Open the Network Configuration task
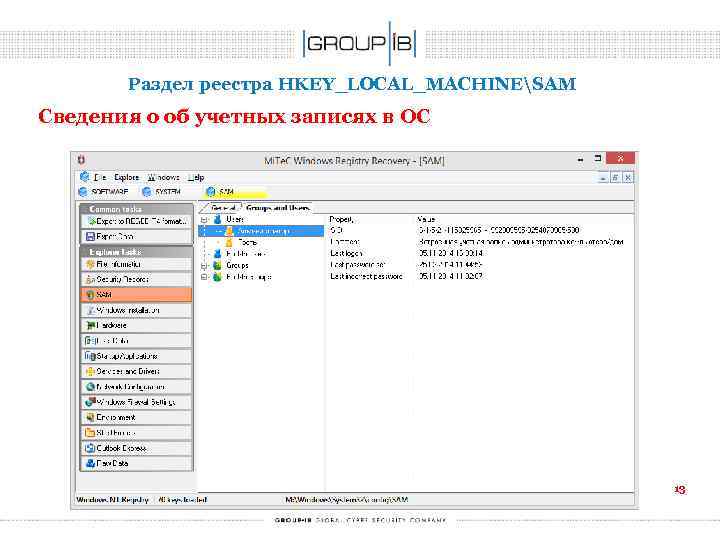This screenshot has width=720, height=540. (136, 387)
